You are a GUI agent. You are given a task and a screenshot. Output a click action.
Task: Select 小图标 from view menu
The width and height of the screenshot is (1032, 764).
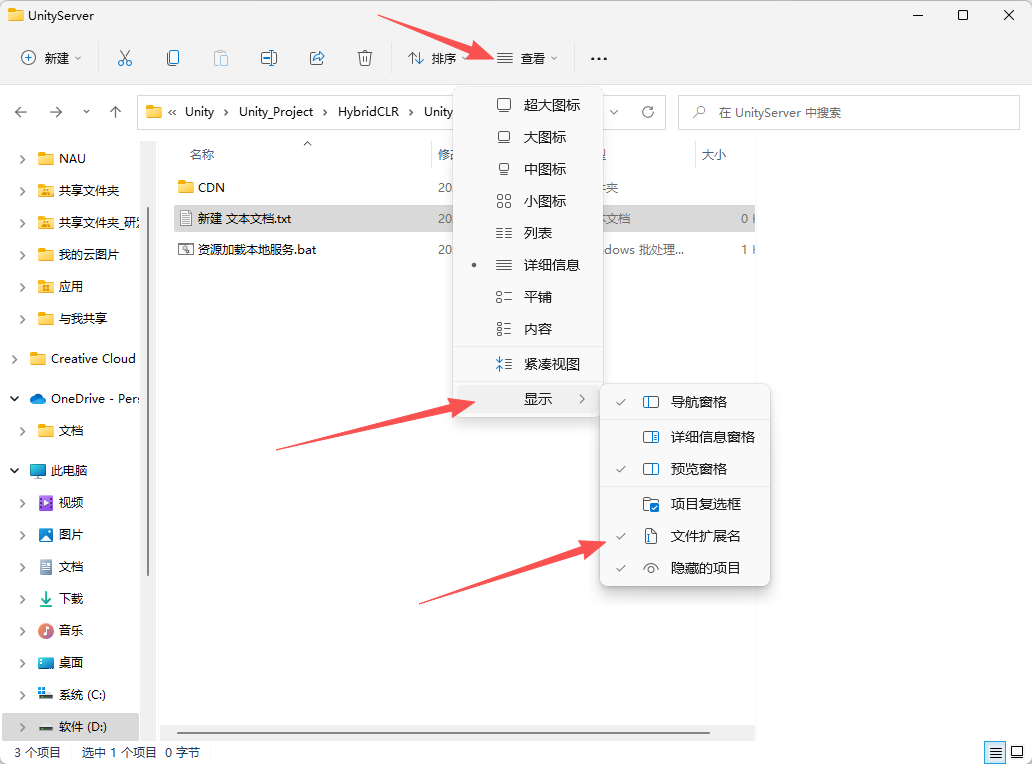tap(528, 201)
